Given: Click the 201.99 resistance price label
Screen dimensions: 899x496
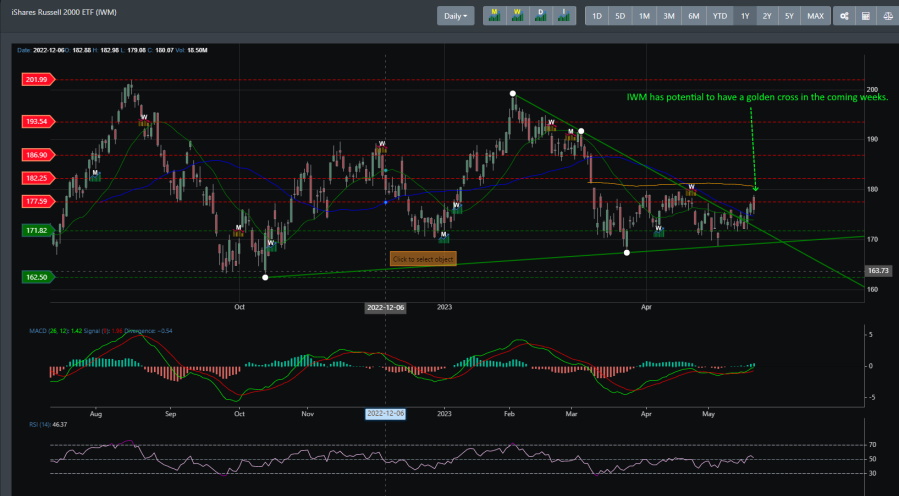Looking at the screenshot, I should pyautogui.click(x=37, y=79).
